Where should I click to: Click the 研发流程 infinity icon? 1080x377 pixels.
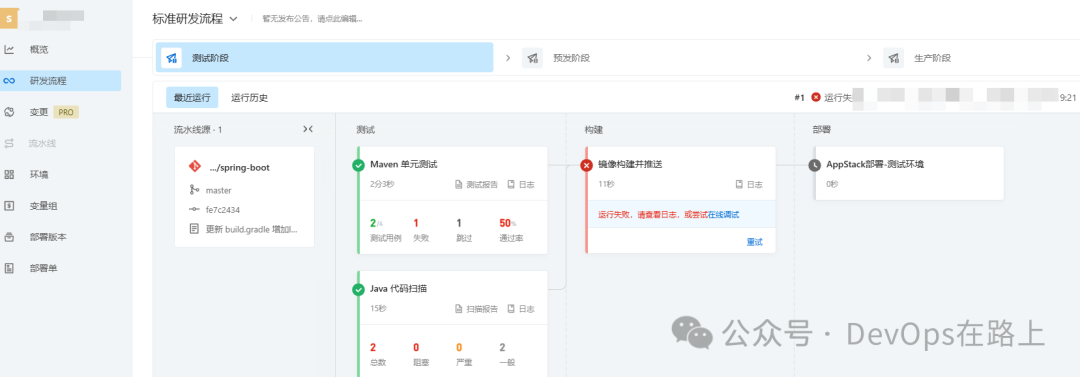10,81
